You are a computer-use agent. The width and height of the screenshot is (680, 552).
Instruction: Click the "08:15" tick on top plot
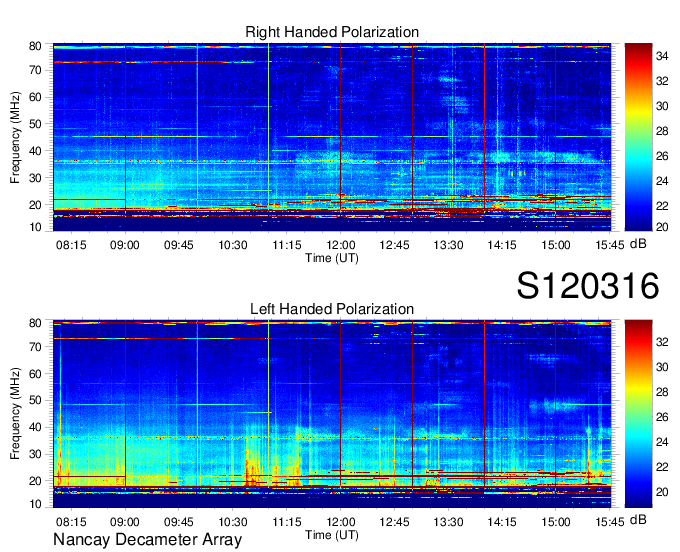point(71,245)
